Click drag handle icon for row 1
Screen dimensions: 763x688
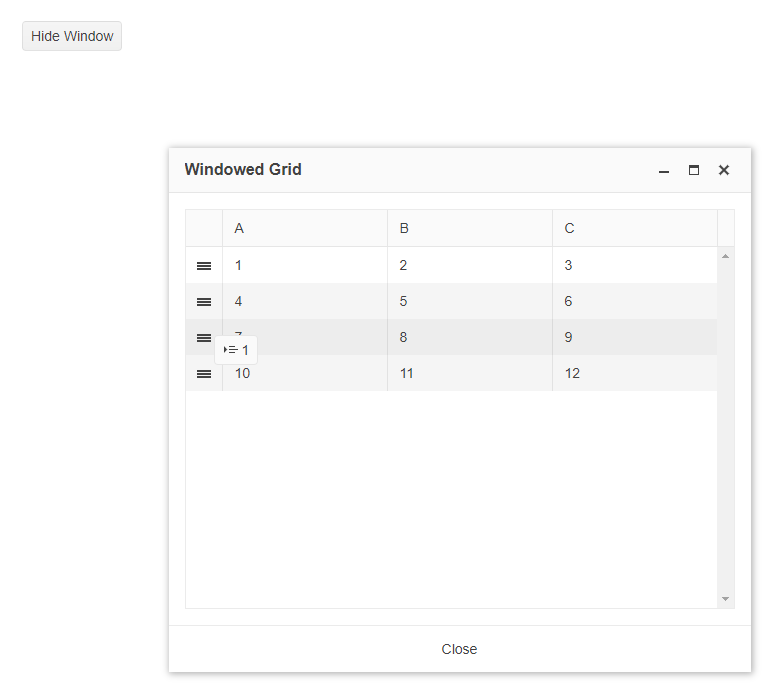point(204,266)
